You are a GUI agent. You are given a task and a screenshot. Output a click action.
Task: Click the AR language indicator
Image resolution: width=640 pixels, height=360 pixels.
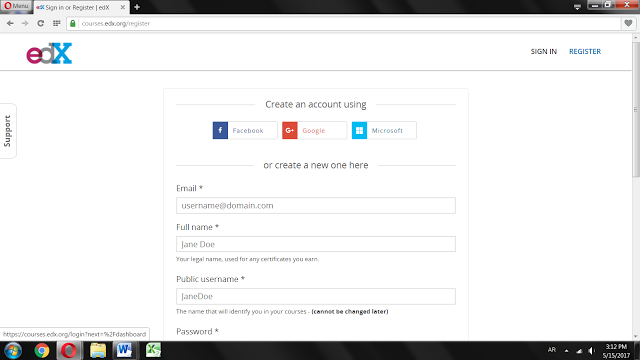(x=552, y=350)
